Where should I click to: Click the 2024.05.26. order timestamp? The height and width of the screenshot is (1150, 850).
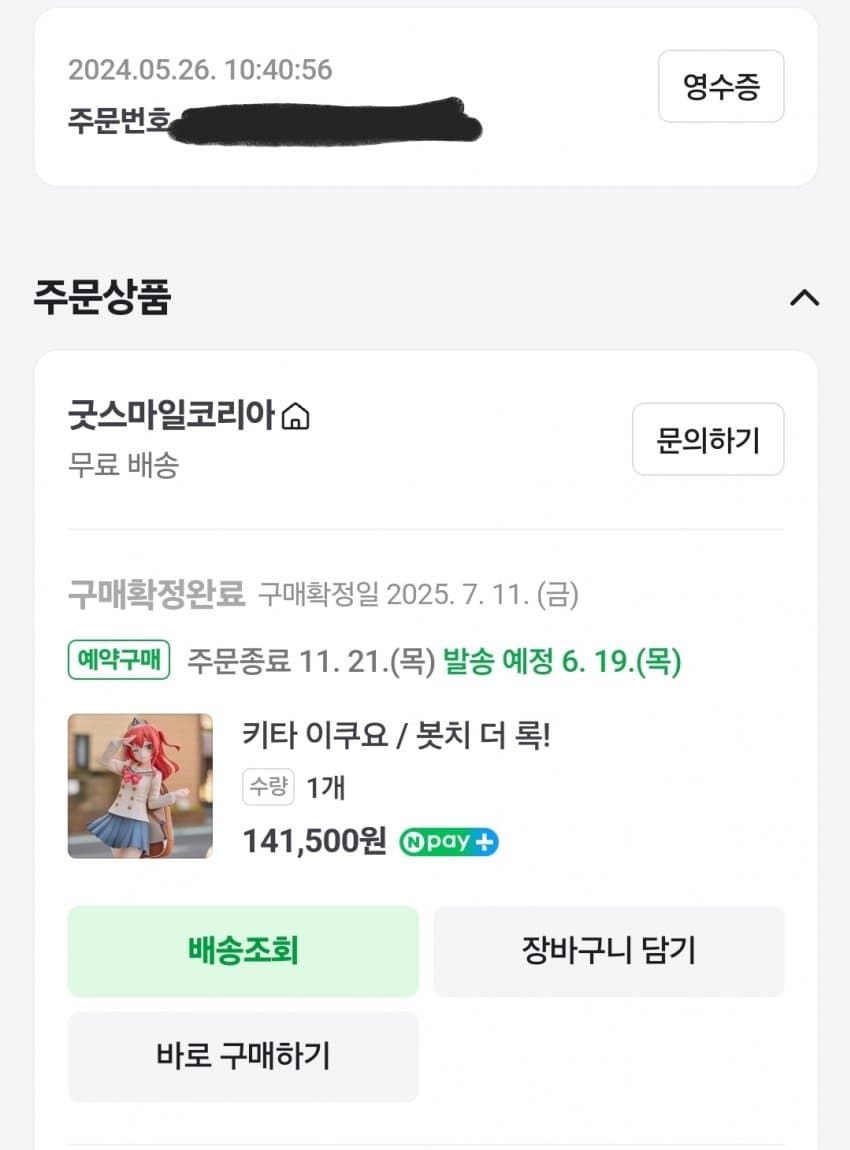[x=200, y=70]
